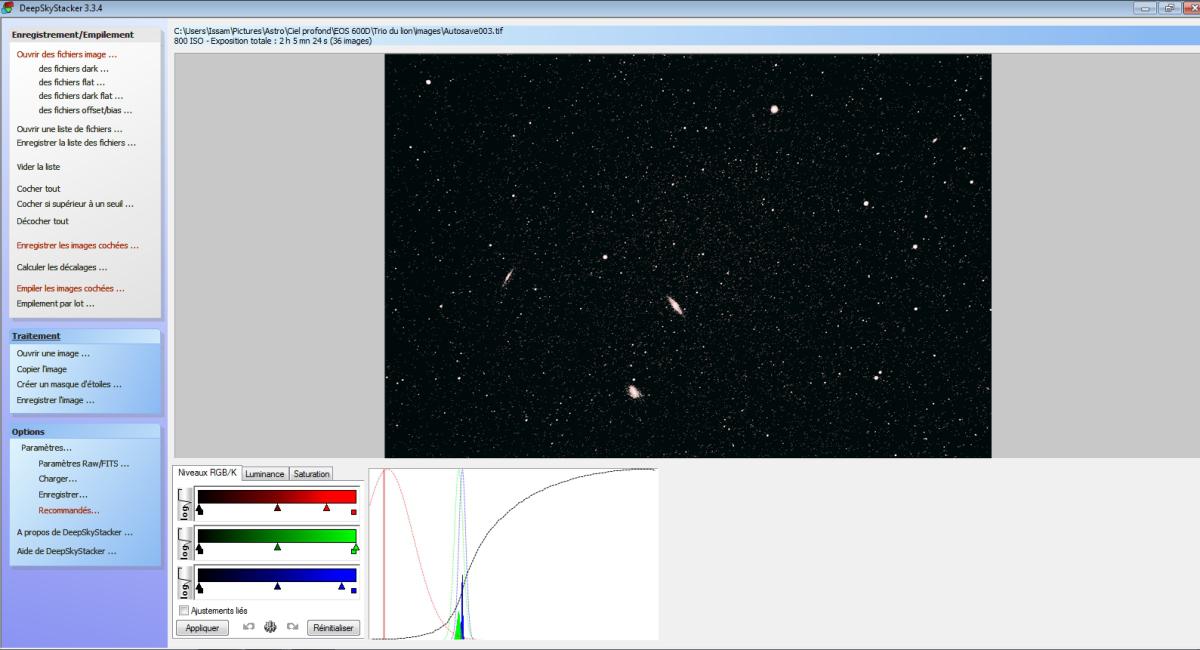Open Paramètres Raw/FITS
1200x650 pixels.
(84, 464)
